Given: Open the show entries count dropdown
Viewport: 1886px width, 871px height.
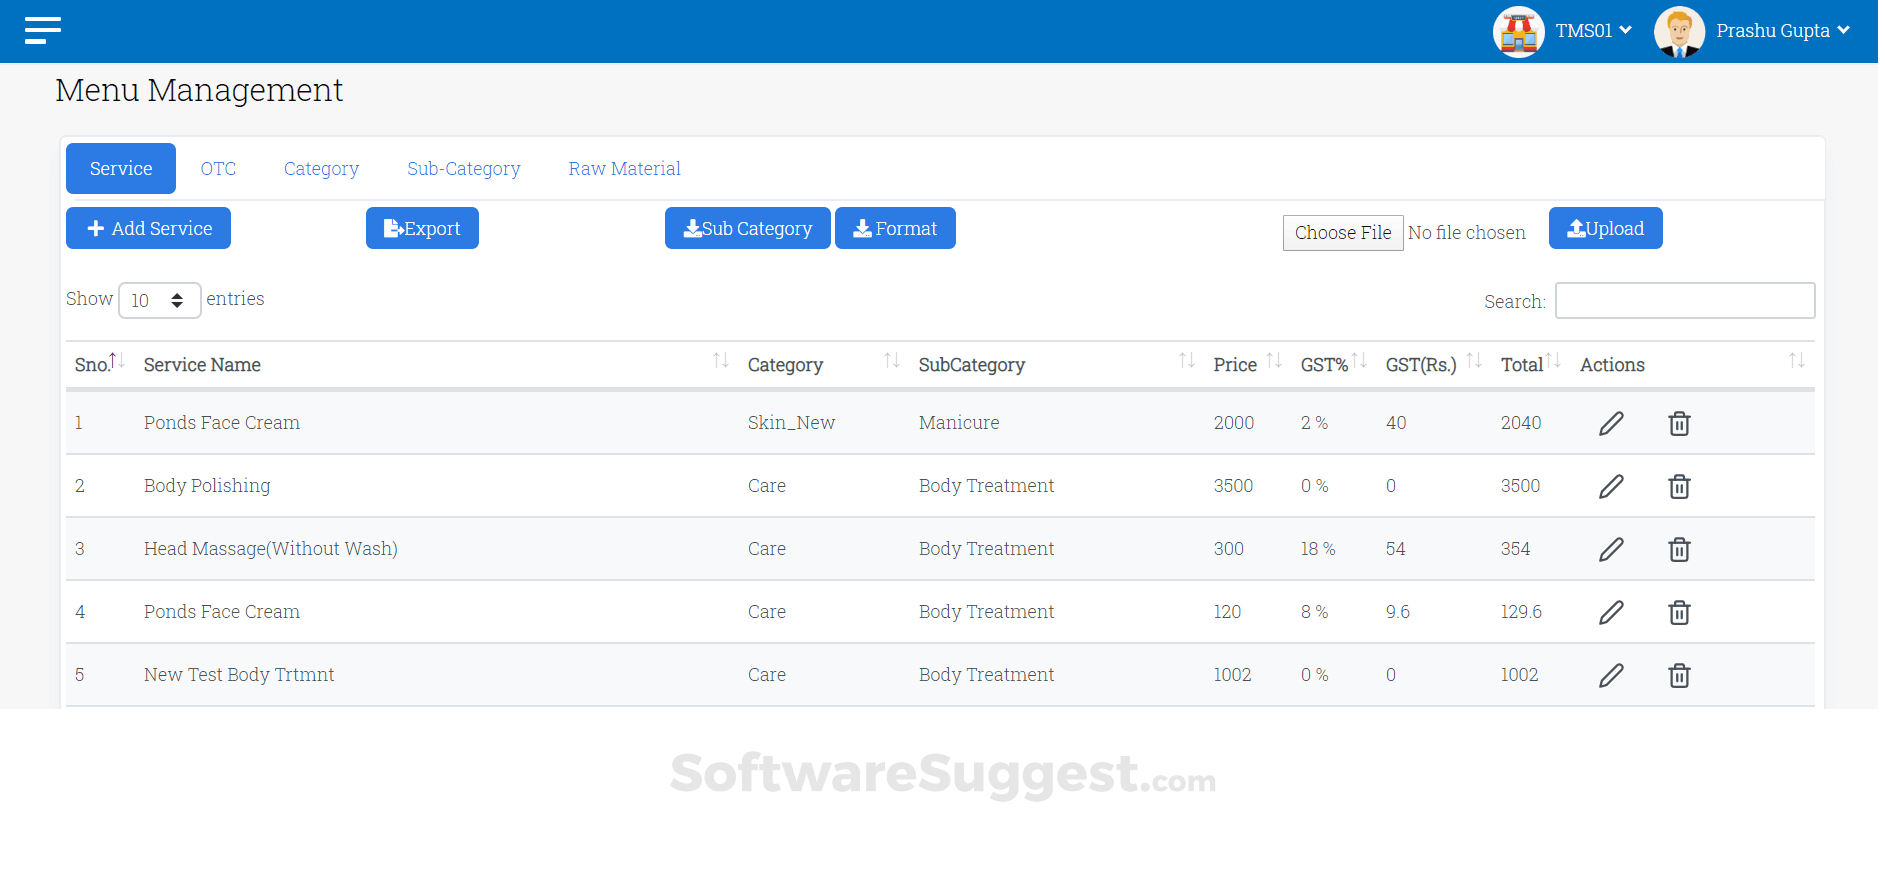Looking at the screenshot, I should point(159,300).
